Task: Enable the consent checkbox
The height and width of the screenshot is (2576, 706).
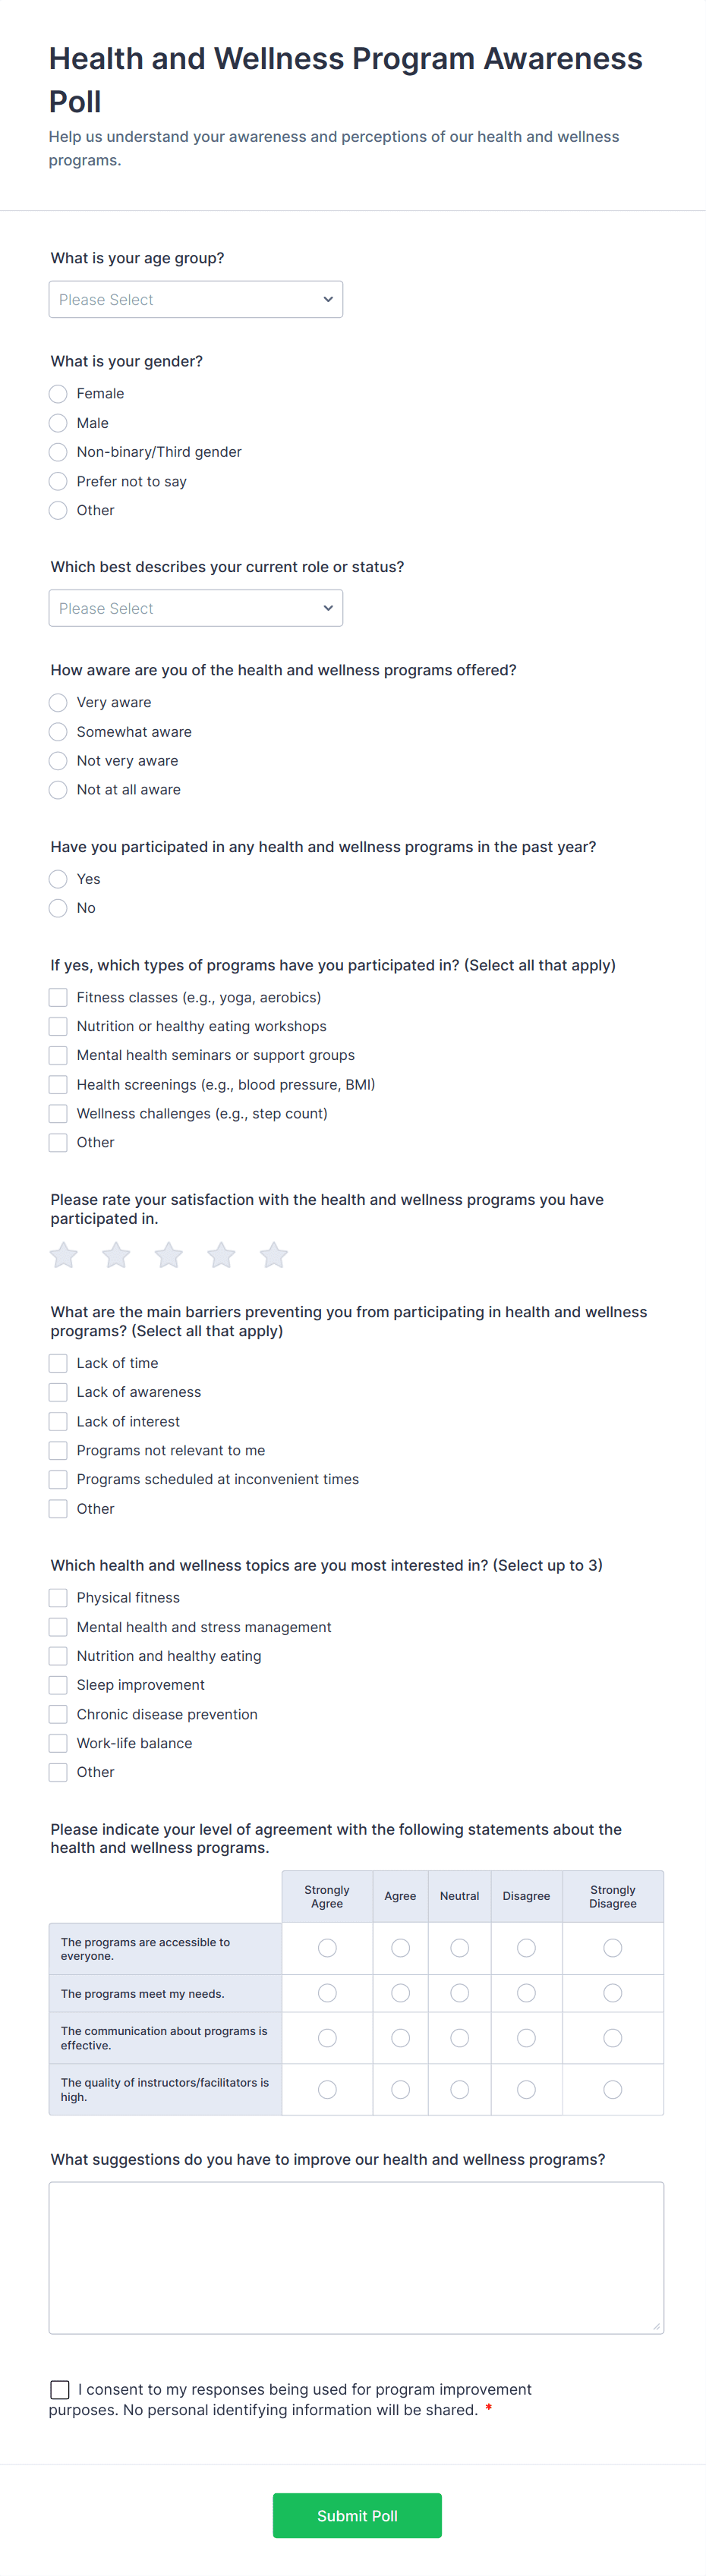Action: pos(60,2389)
